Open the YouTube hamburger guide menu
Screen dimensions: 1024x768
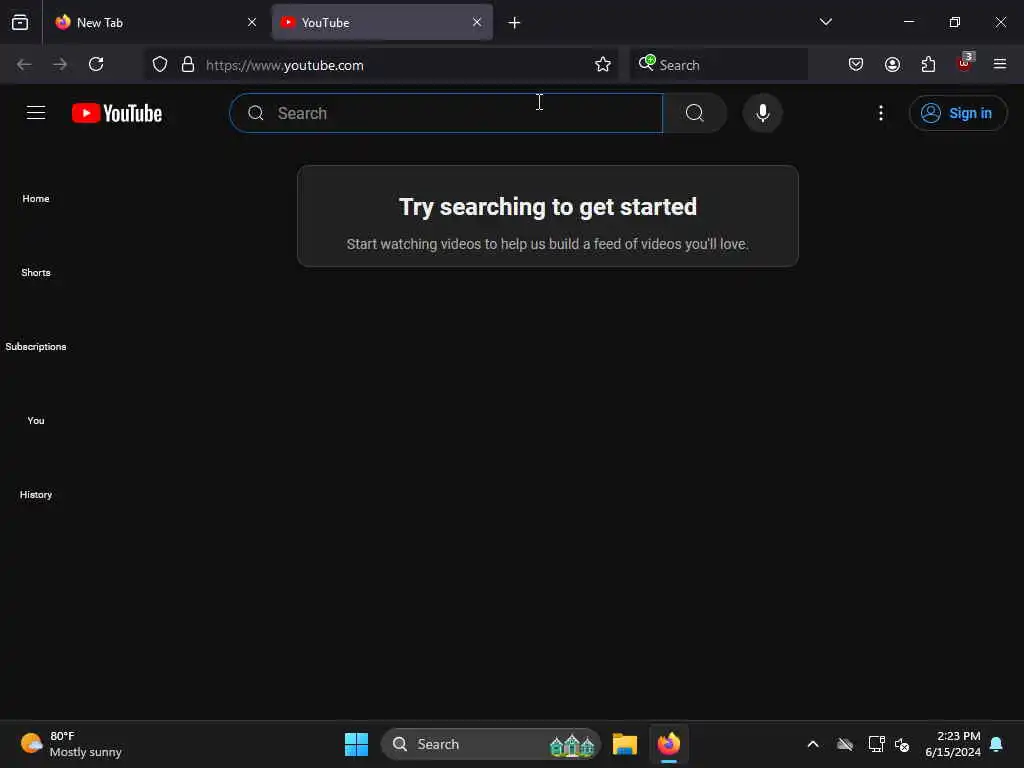(36, 113)
